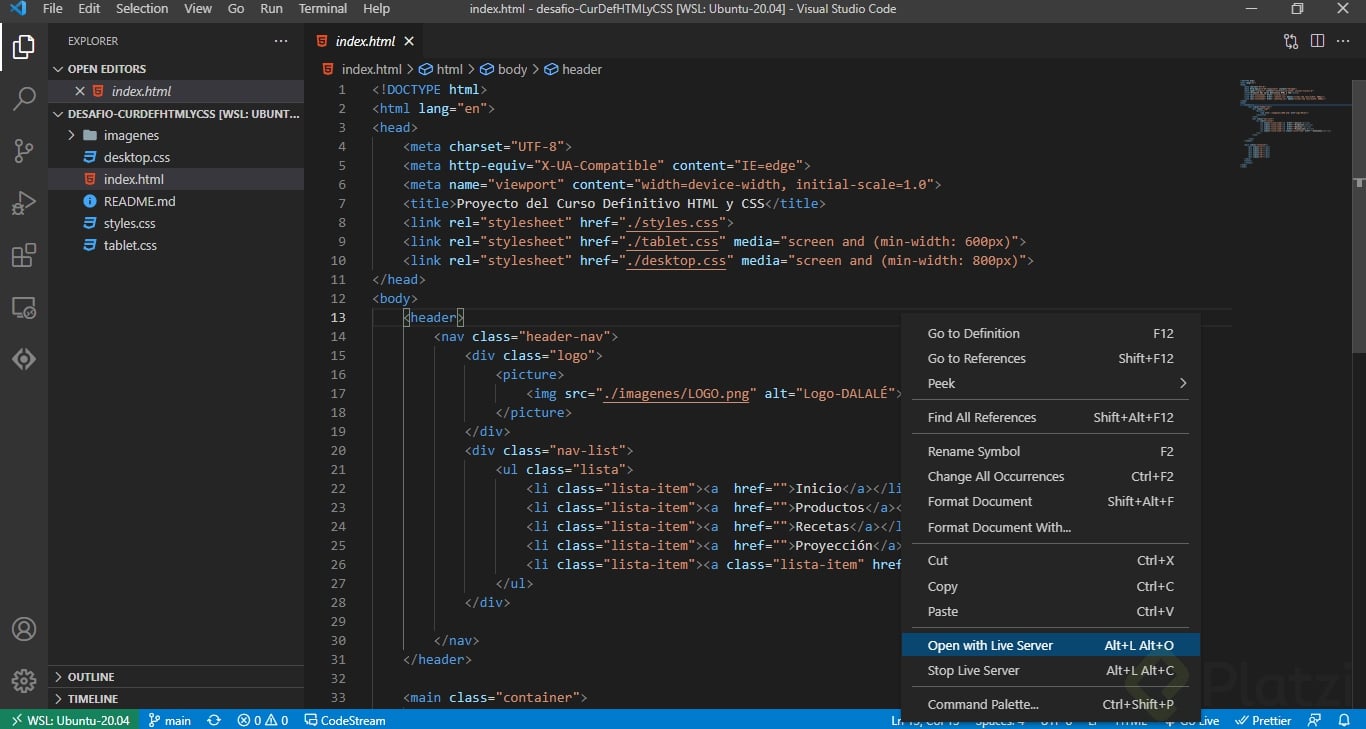This screenshot has height=729, width=1366.
Task: Close index.html in Open Editors list
Action: point(80,91)
